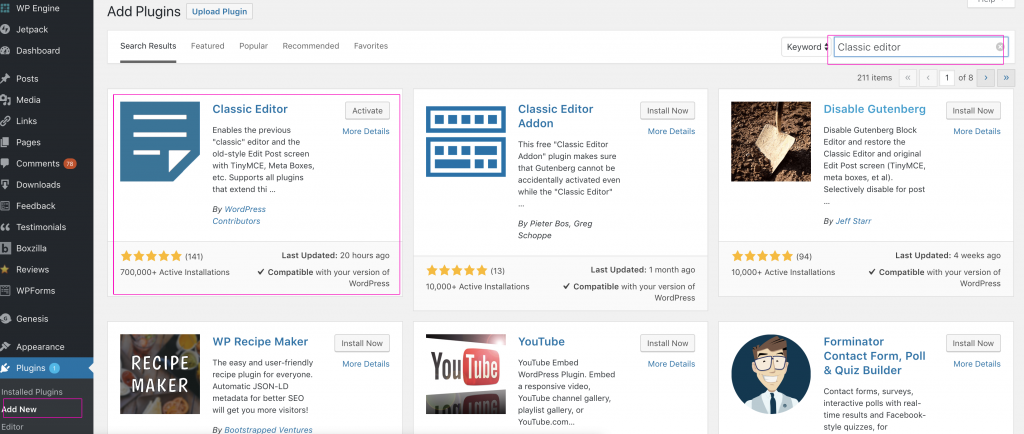1024x434 pixels.
Task: Go to next page of results
Action: tap(986, 78)
